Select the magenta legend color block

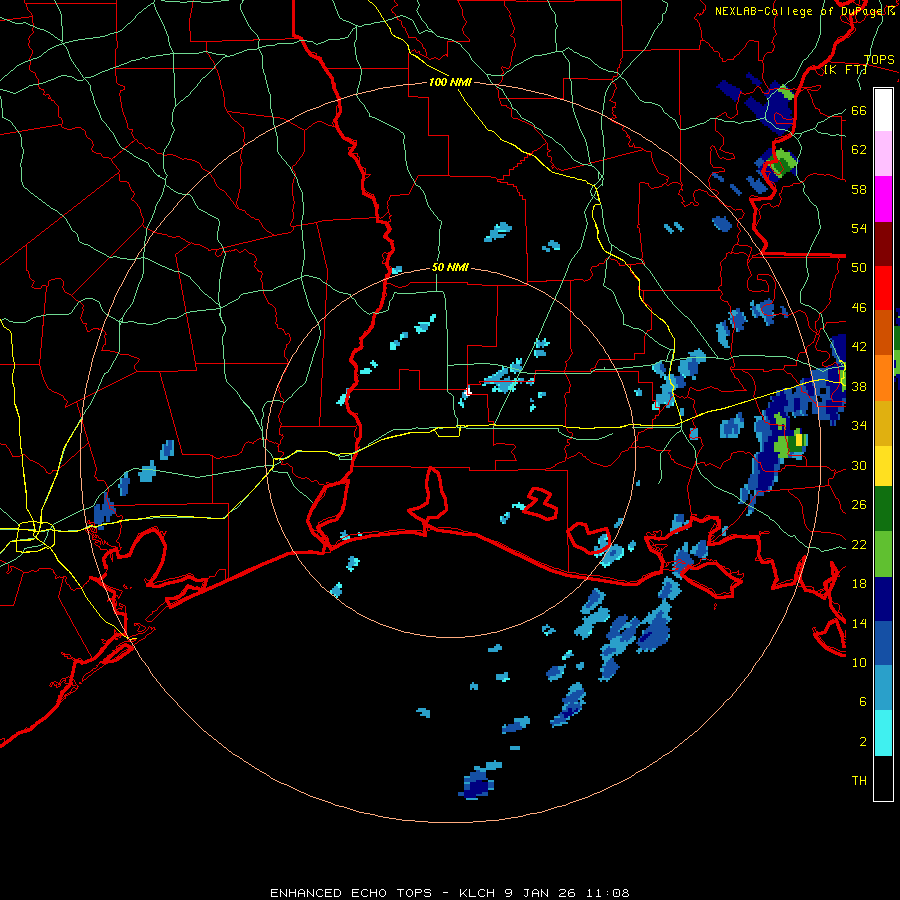click(883, 199)
